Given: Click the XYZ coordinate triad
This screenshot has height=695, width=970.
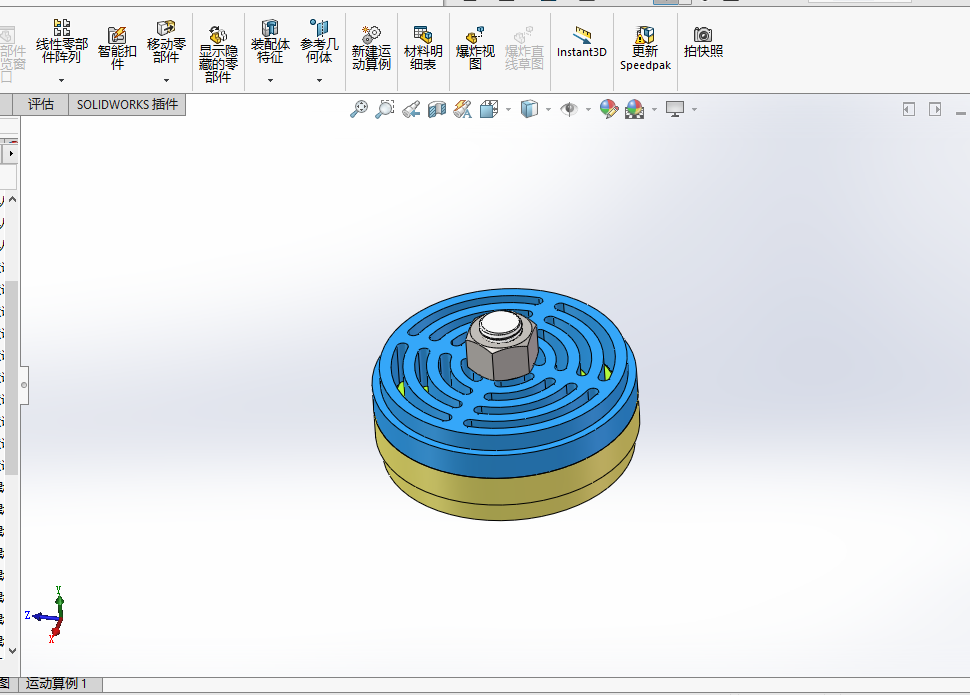Looking at the screenshot, I should 46,615.
